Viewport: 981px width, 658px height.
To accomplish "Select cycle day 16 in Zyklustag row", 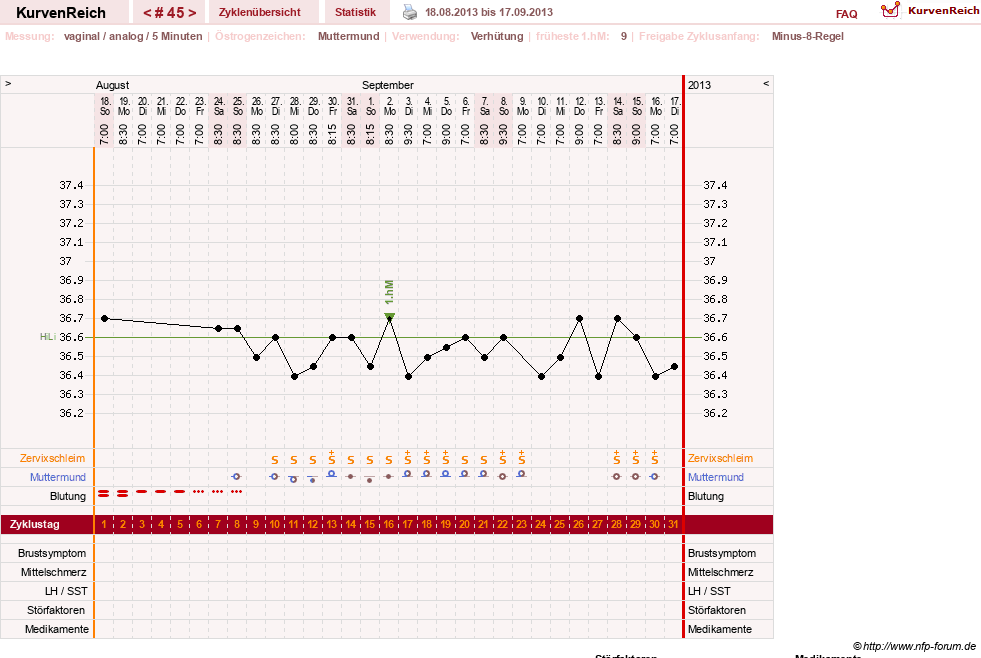I will pyautogui.click(x=389, y=524).
